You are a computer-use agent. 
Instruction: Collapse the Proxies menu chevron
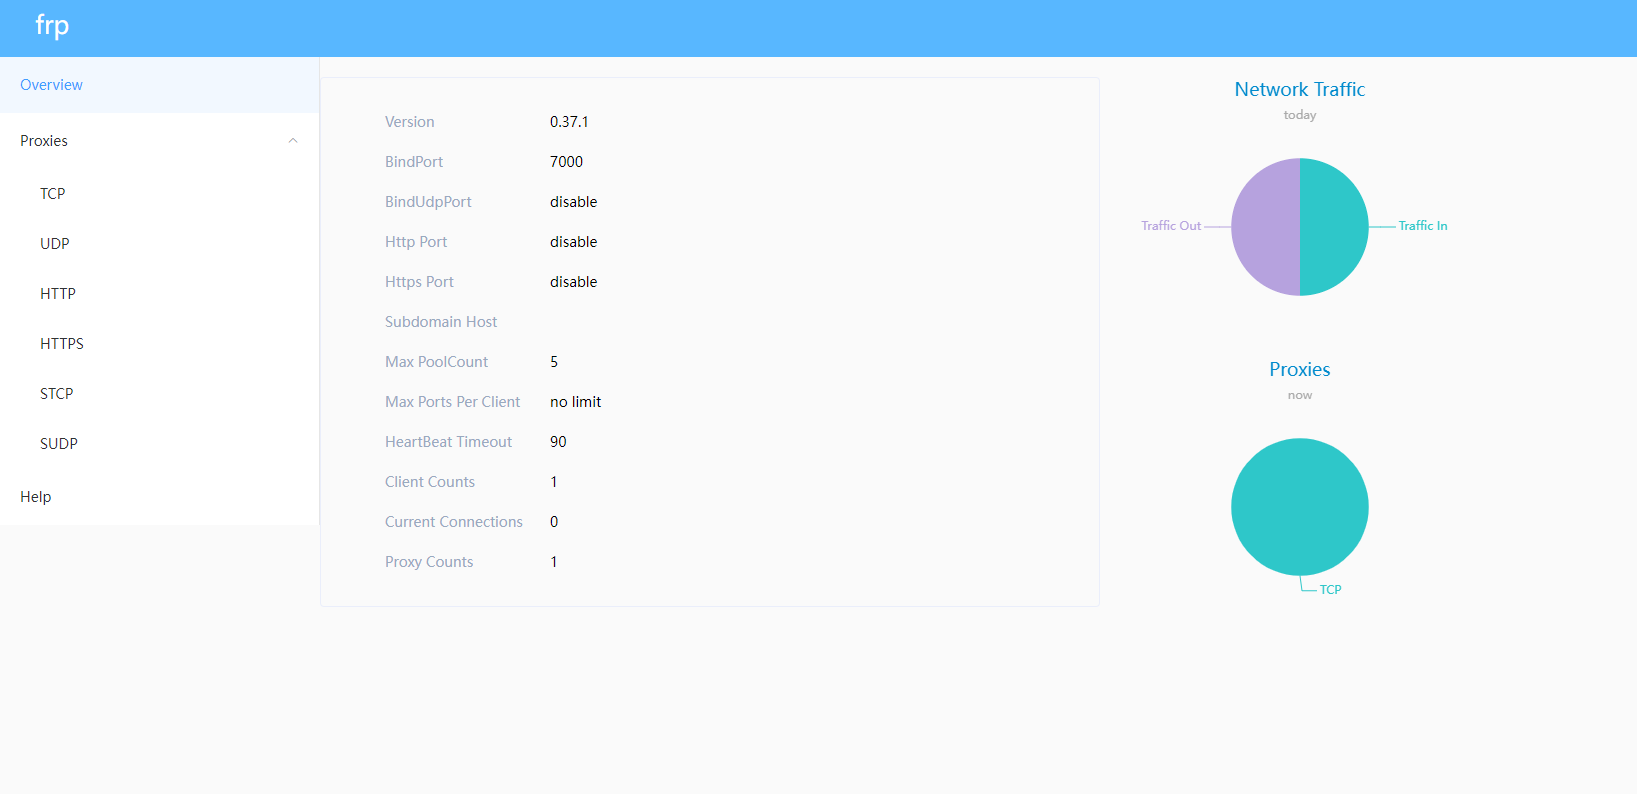coord(293,141)
